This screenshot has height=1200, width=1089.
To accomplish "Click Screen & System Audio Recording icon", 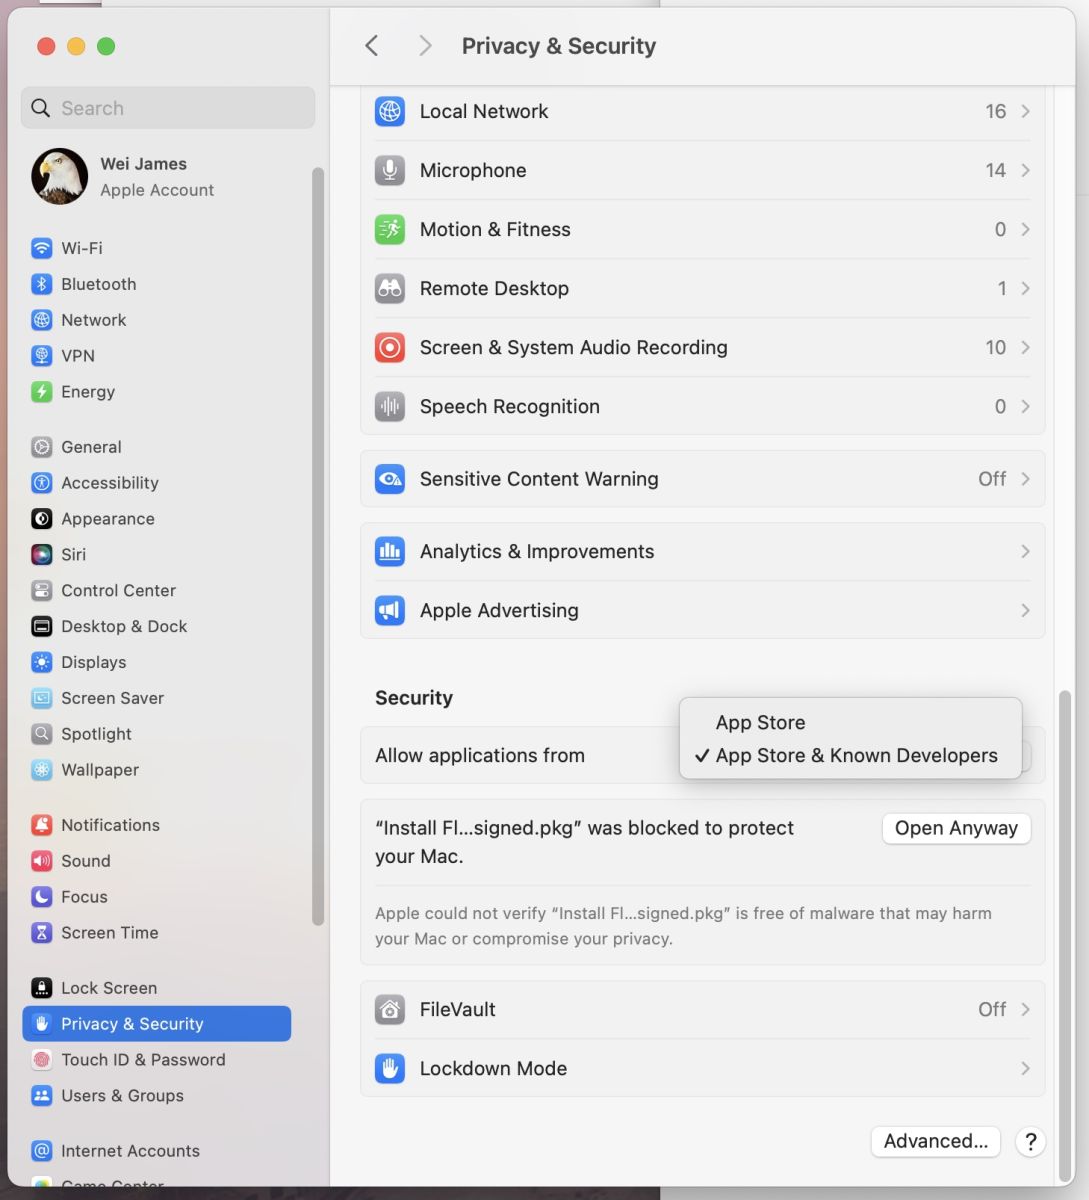I will [390, 347].
